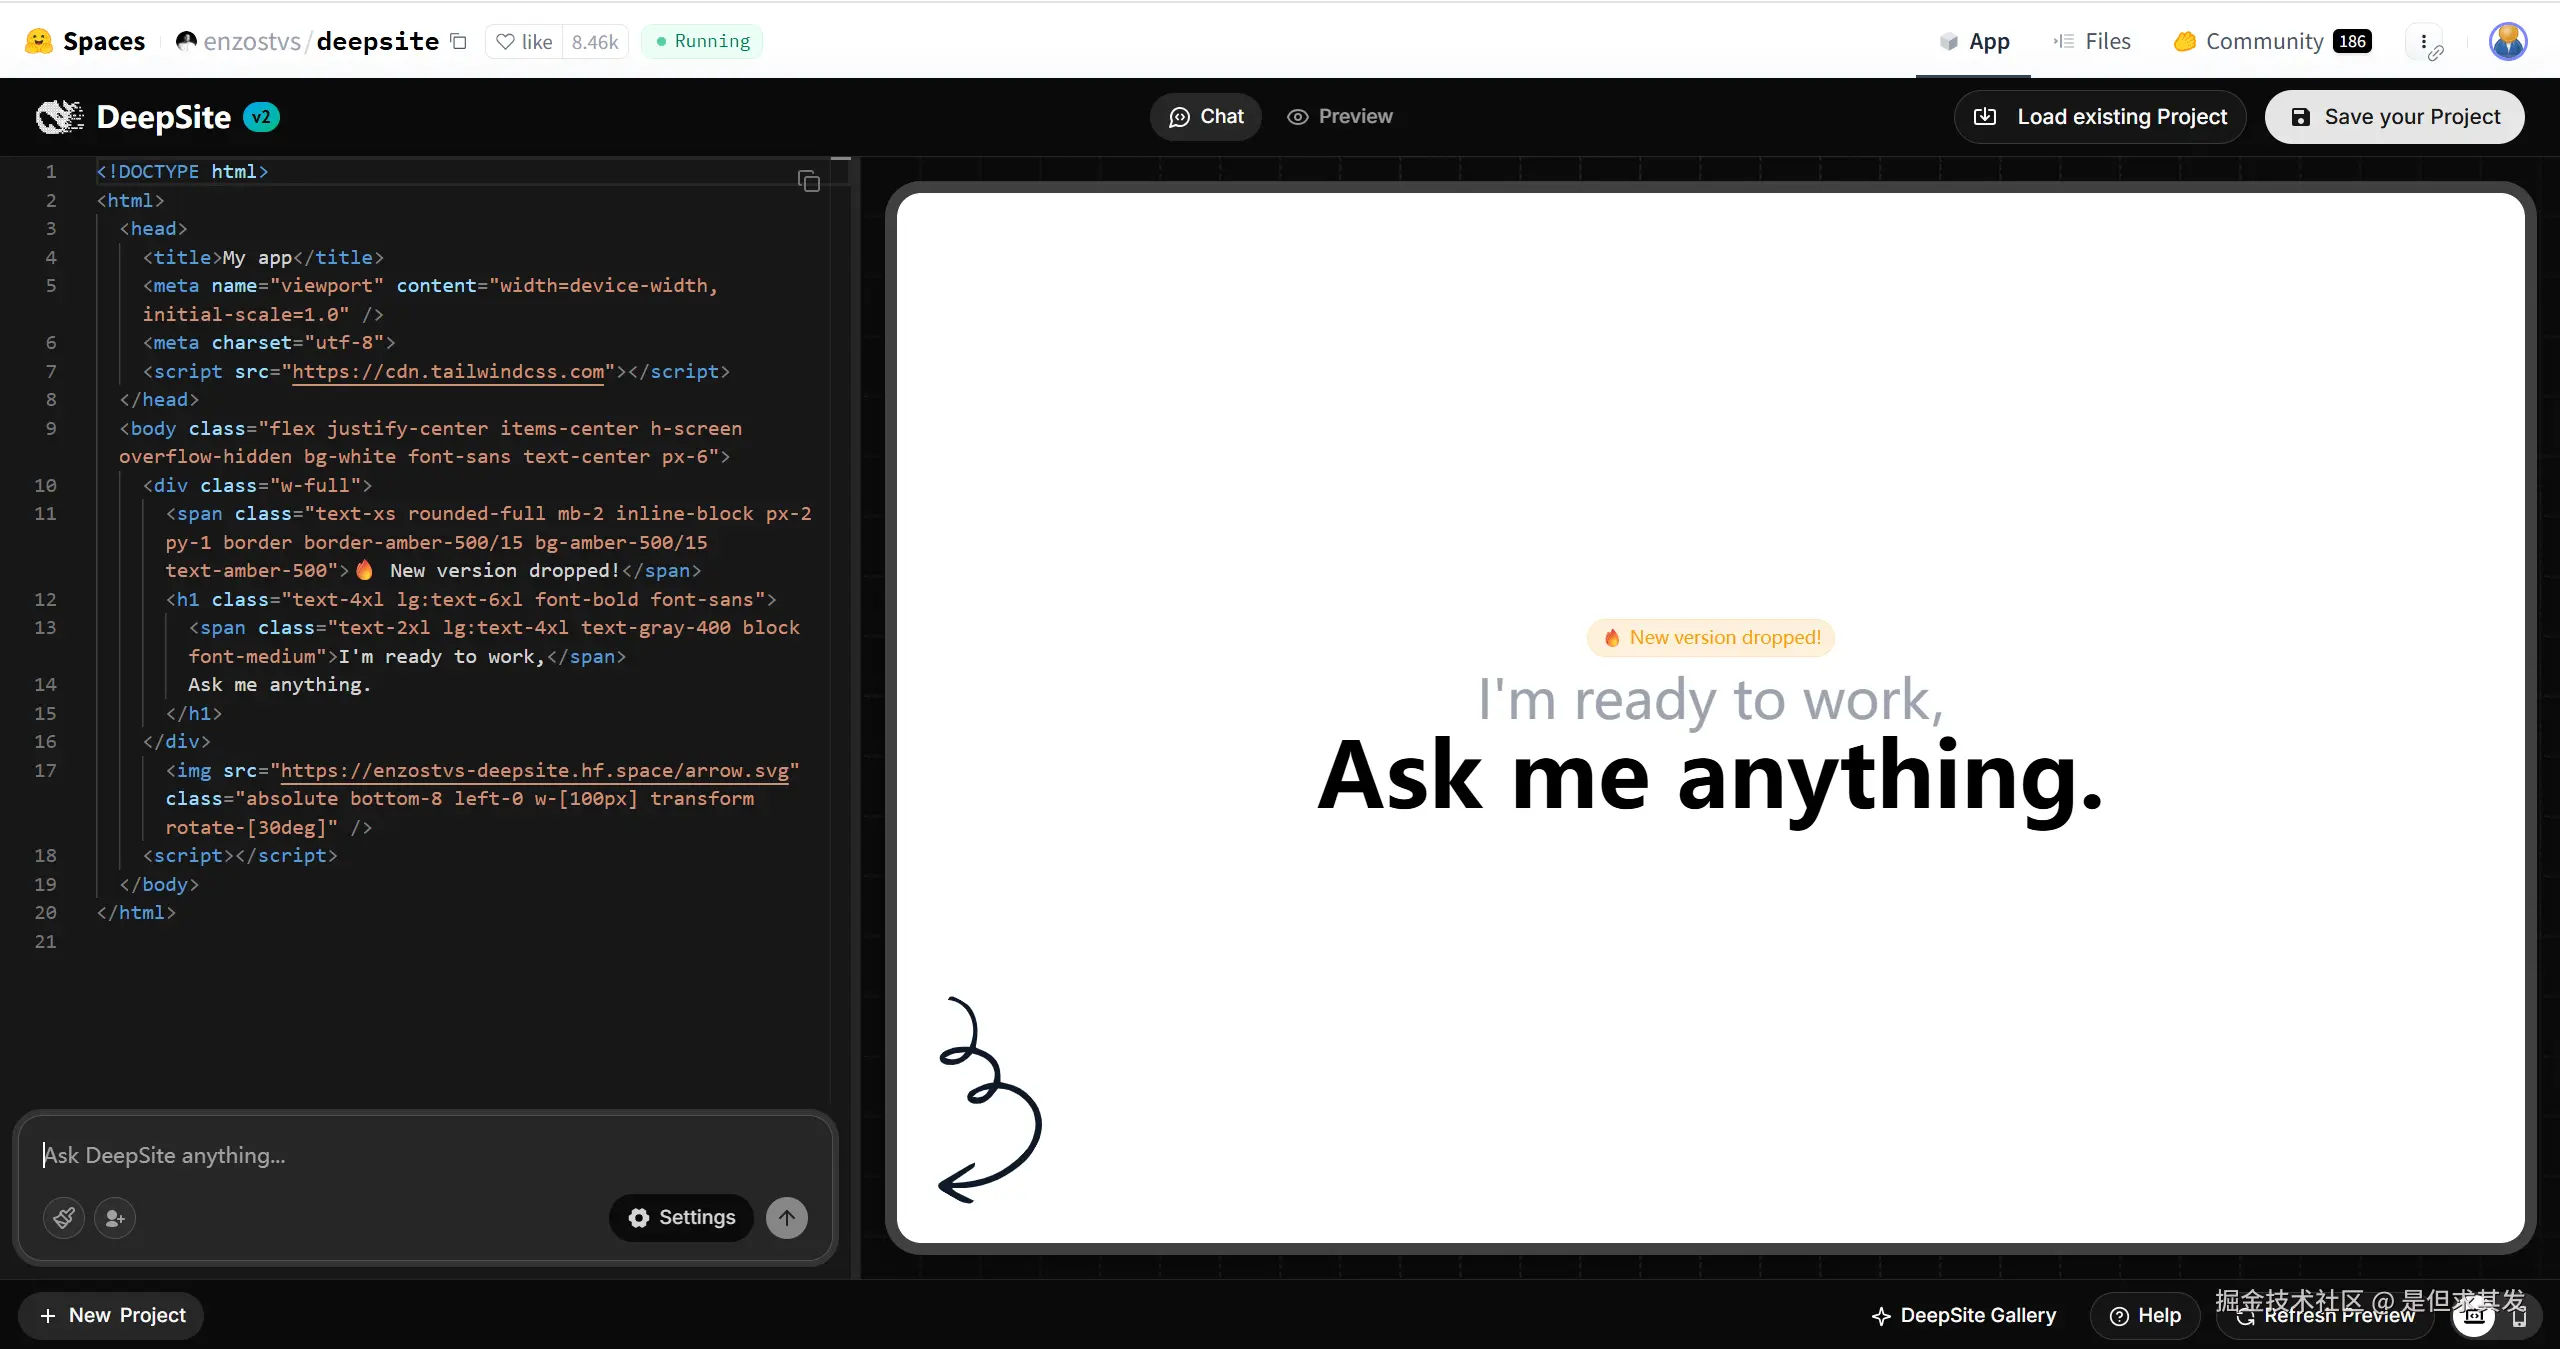Open the user profile avatar

(2507, 41)
